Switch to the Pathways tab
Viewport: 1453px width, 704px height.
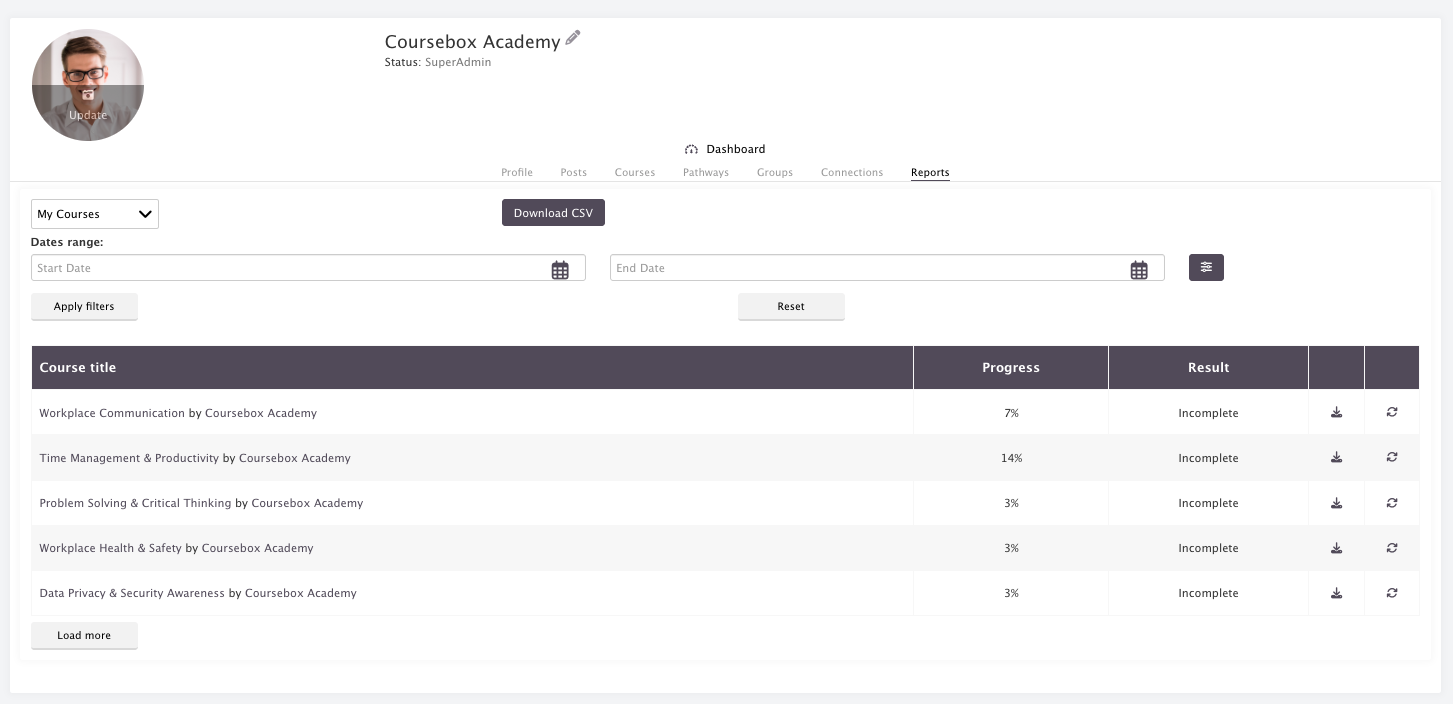[x=706, y=172]
